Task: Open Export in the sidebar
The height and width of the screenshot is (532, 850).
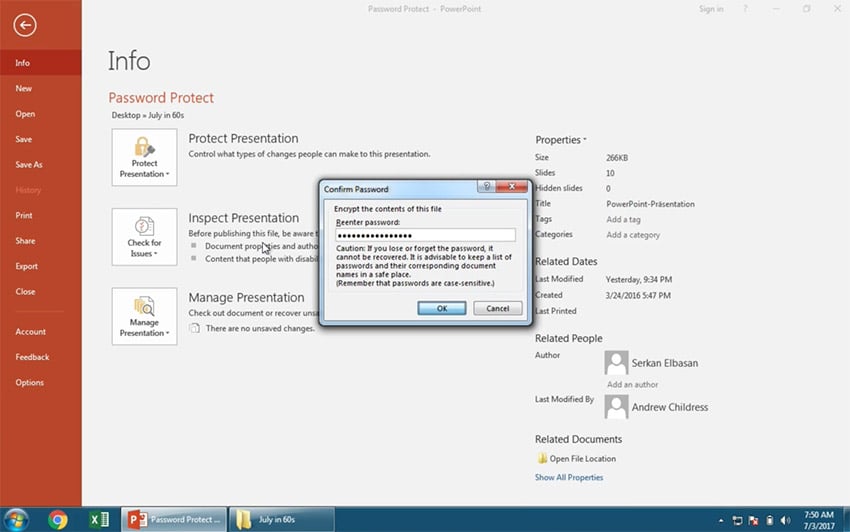Action: coord(41,266)
